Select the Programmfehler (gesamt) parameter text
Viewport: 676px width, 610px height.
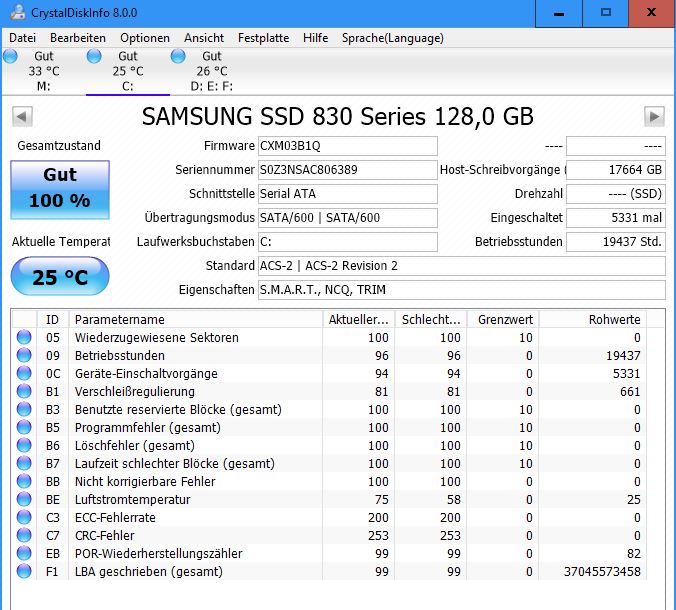pos(147,428)
